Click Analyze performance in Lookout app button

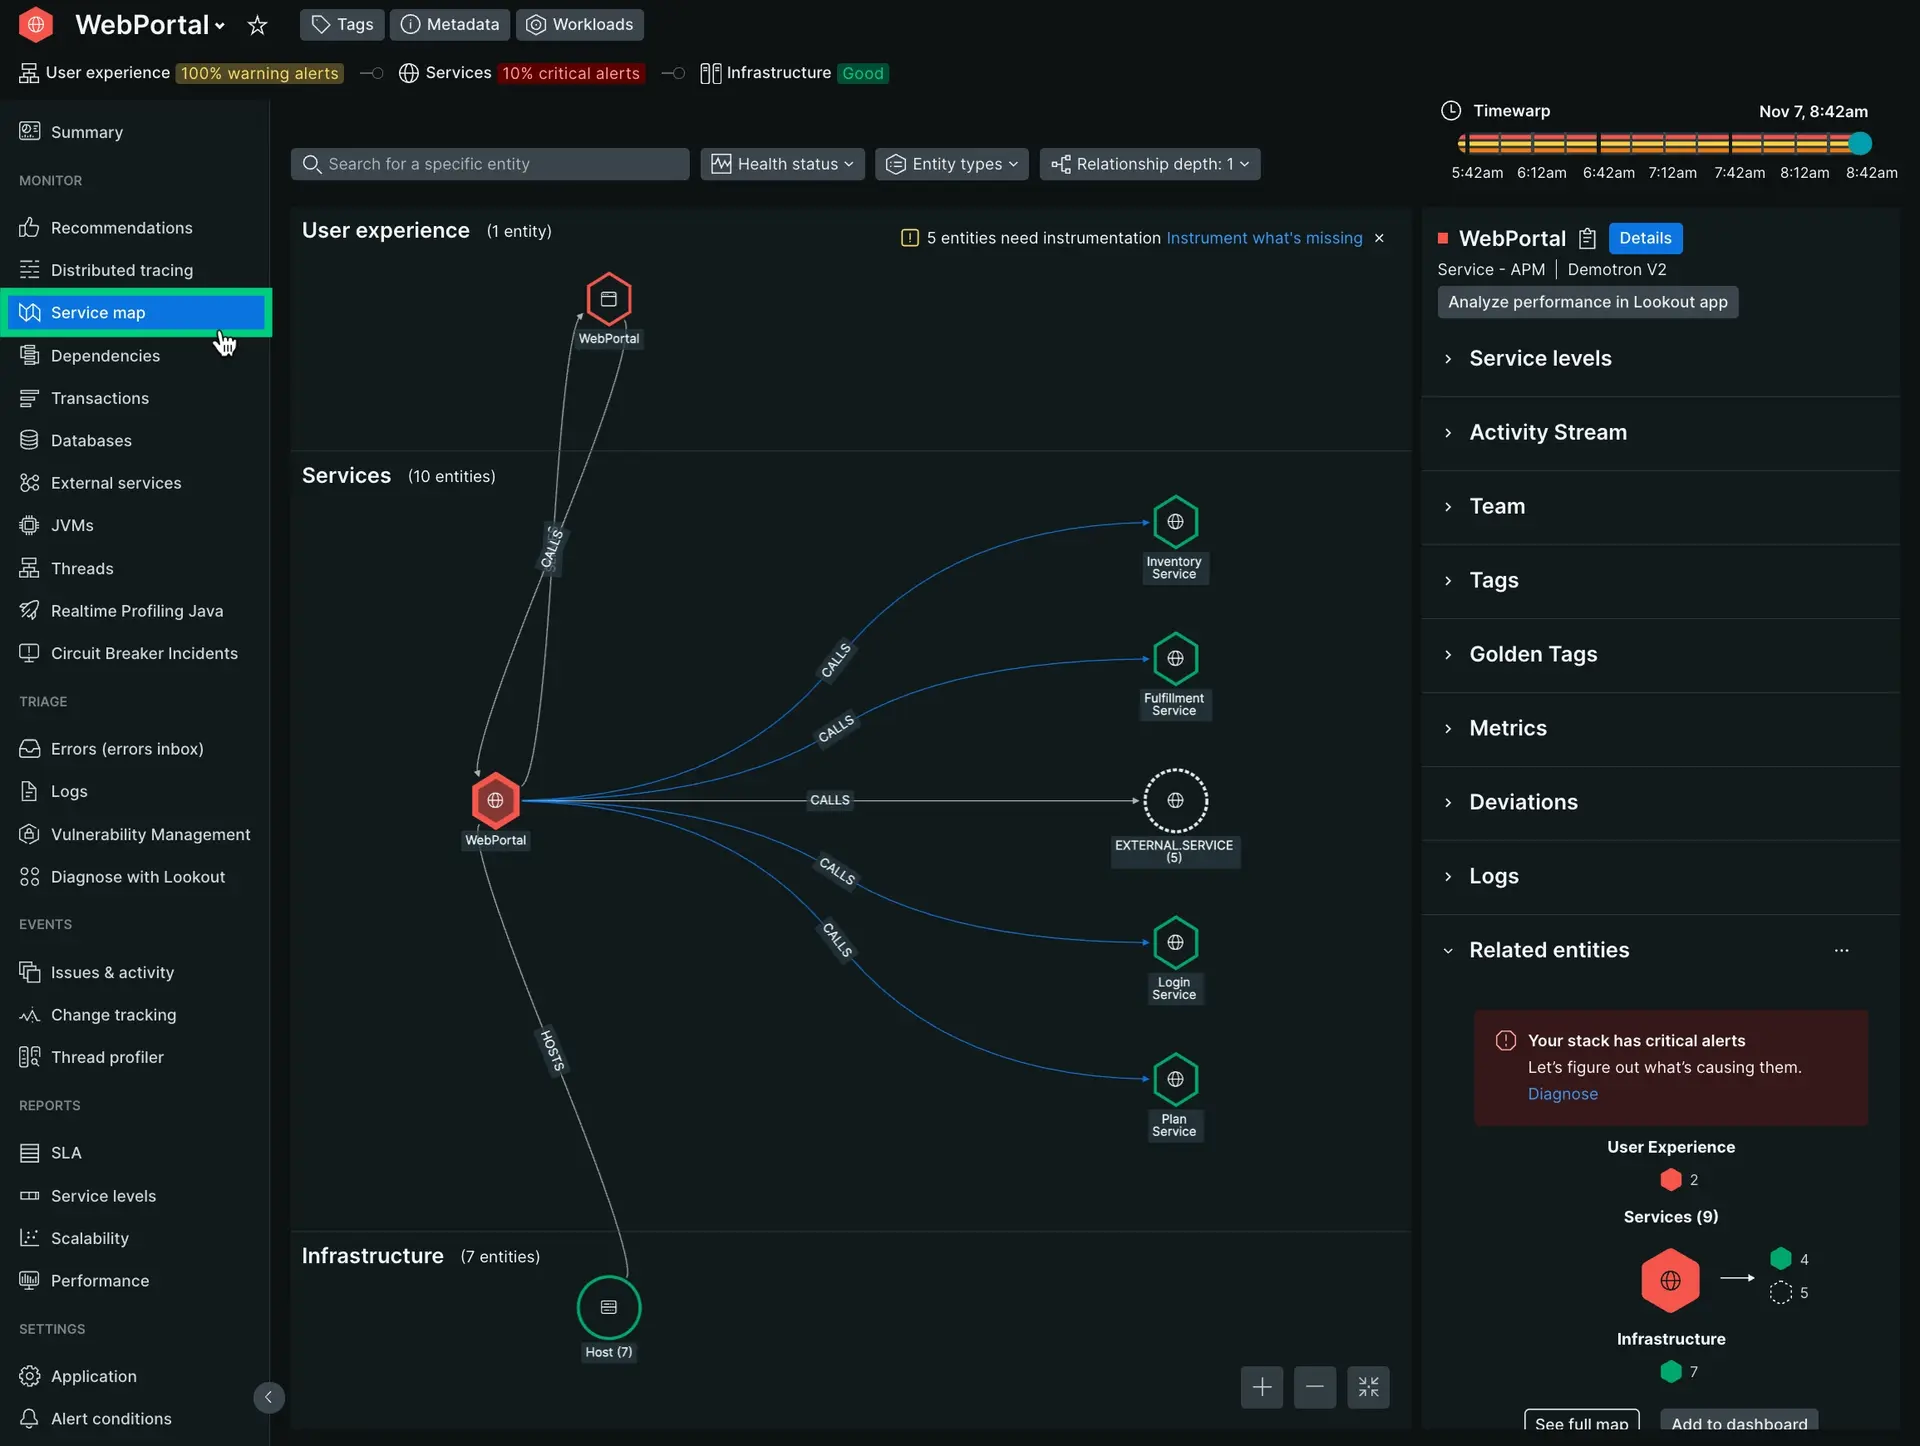tap(1587, 302)
